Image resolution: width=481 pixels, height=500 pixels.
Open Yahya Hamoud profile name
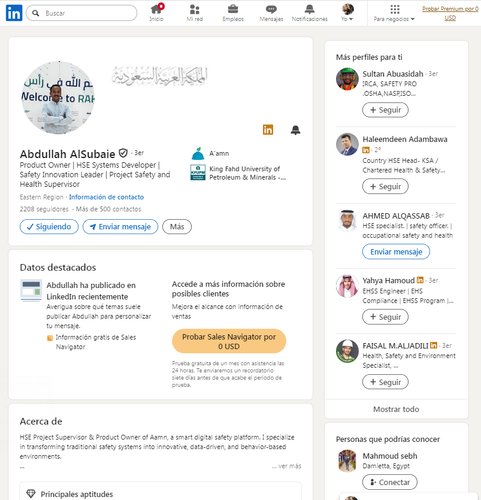click(x=389, y=280)
